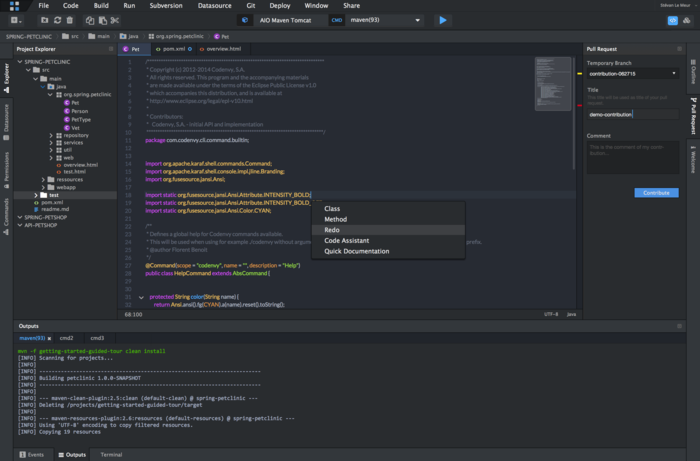The height and width of the screenshot is (461, 700).
Task: Open the Datasource side panel
Action: 6,120
